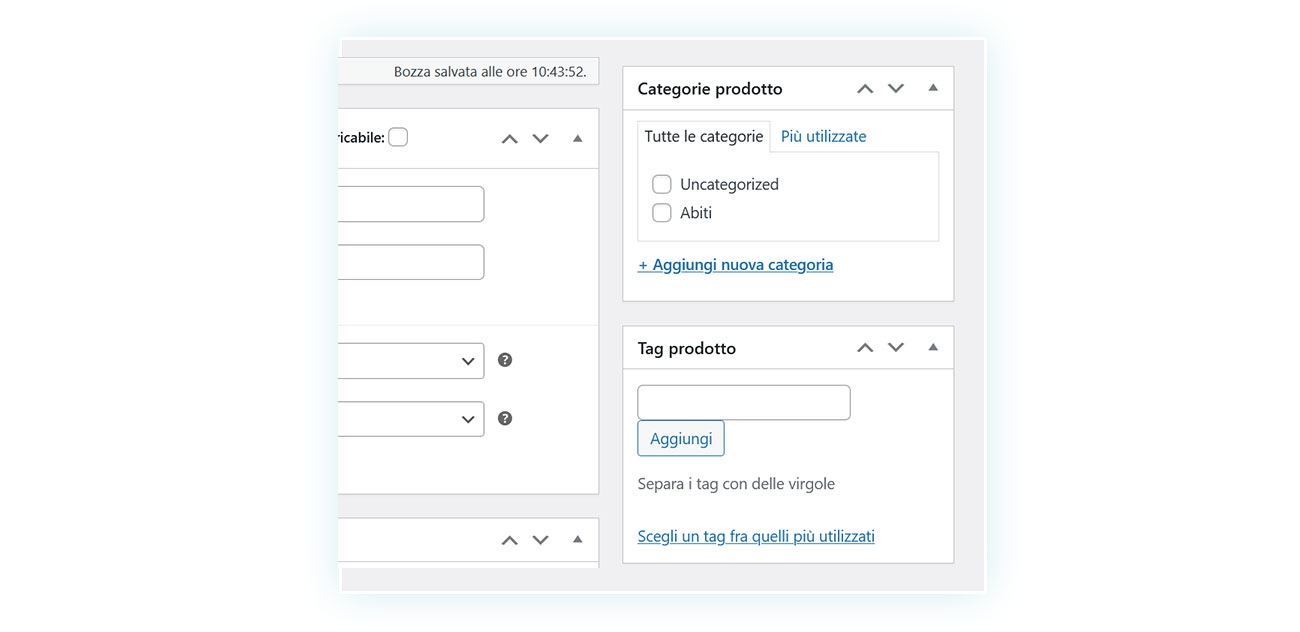
Task: Collapse the Tag prodotto panel
Action: pyautogui.click(x=933, y=347)
